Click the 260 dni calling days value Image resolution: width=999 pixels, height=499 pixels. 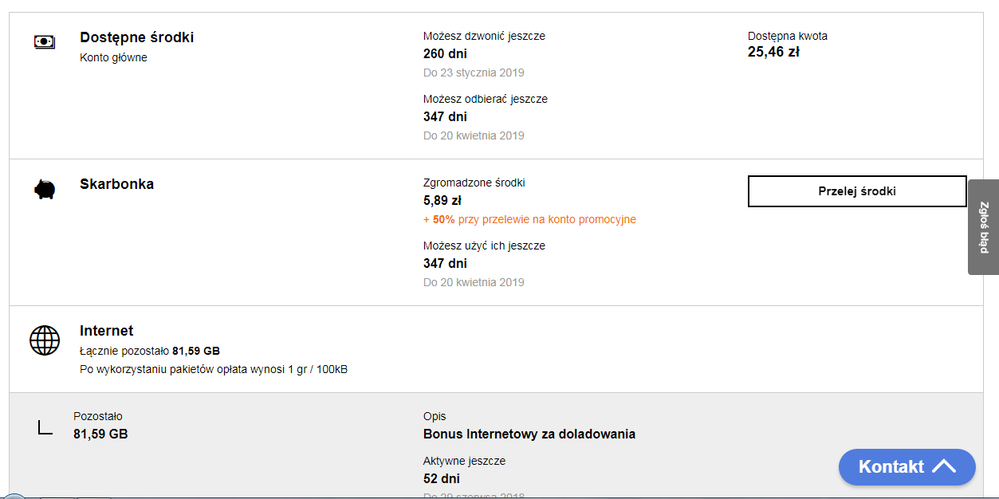pyautogui.click(x=445, y=54)
